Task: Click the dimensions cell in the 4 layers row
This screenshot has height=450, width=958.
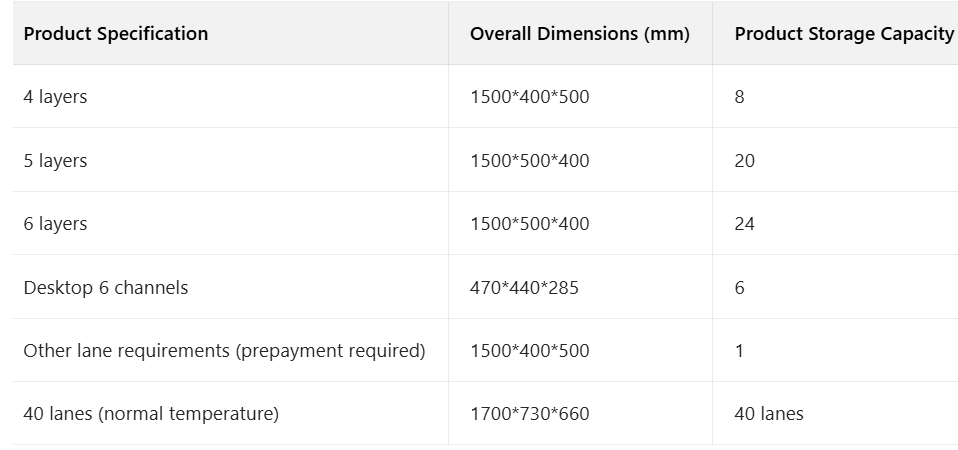Action: (529, 97)
